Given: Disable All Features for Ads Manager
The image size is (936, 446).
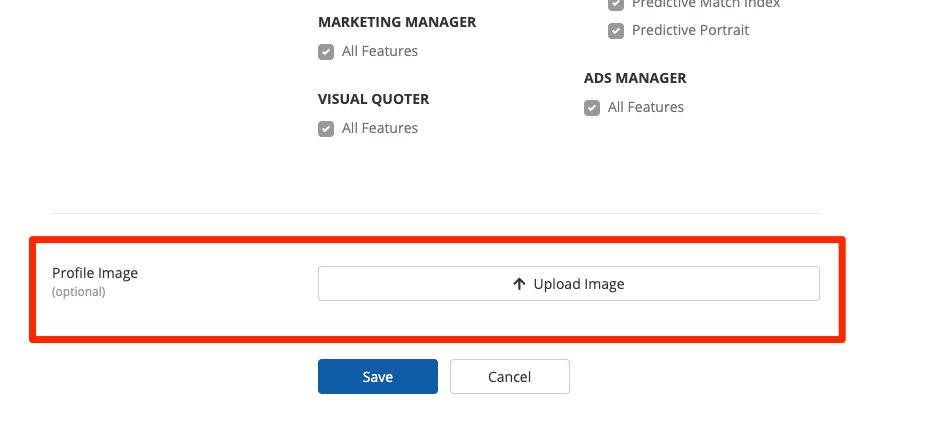Looking at the screenshot, I should pyautogui.click(x=592, y=108).
